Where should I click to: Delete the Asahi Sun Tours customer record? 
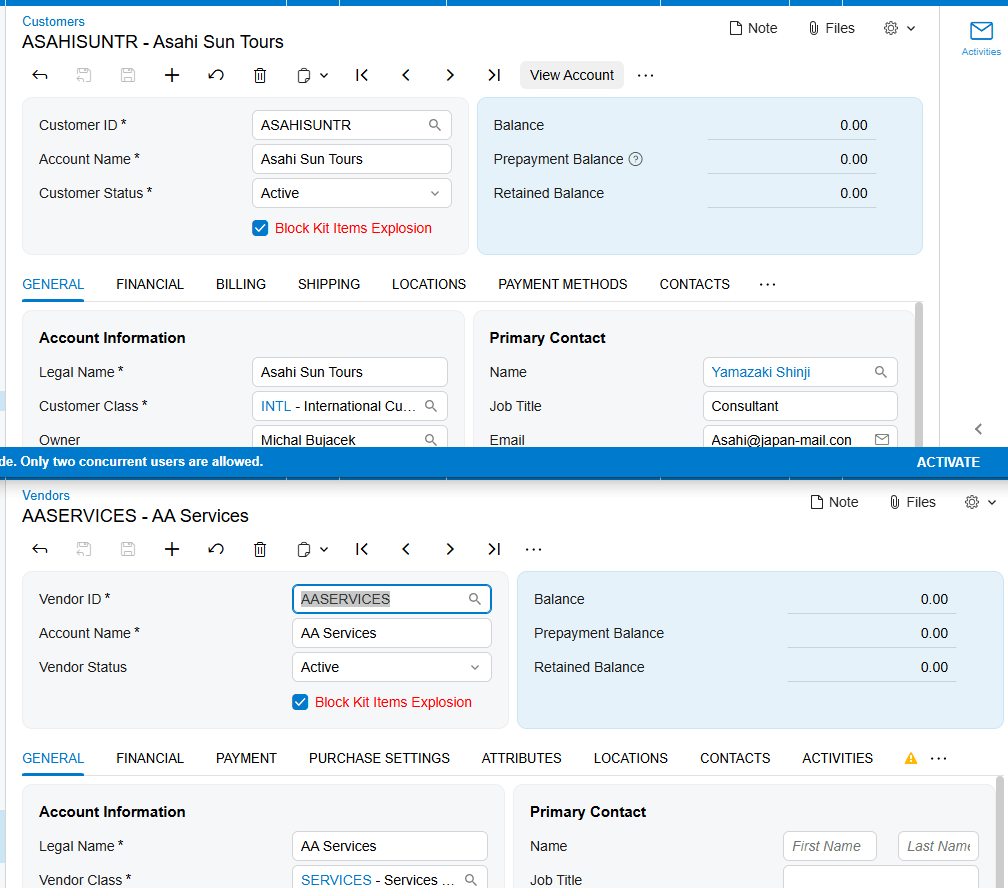pyautogui.click(x=260, y=75)
